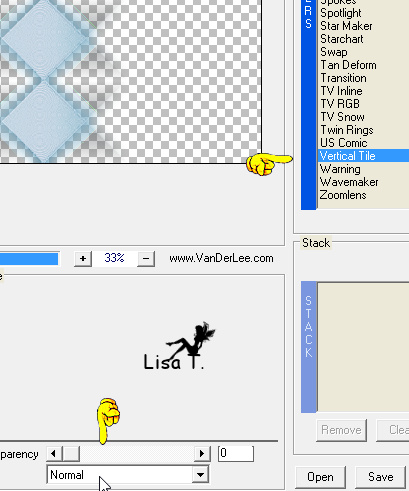Click the transparency slider left arrow
Viewport: 409px width, 491px height.
[54, 454]
